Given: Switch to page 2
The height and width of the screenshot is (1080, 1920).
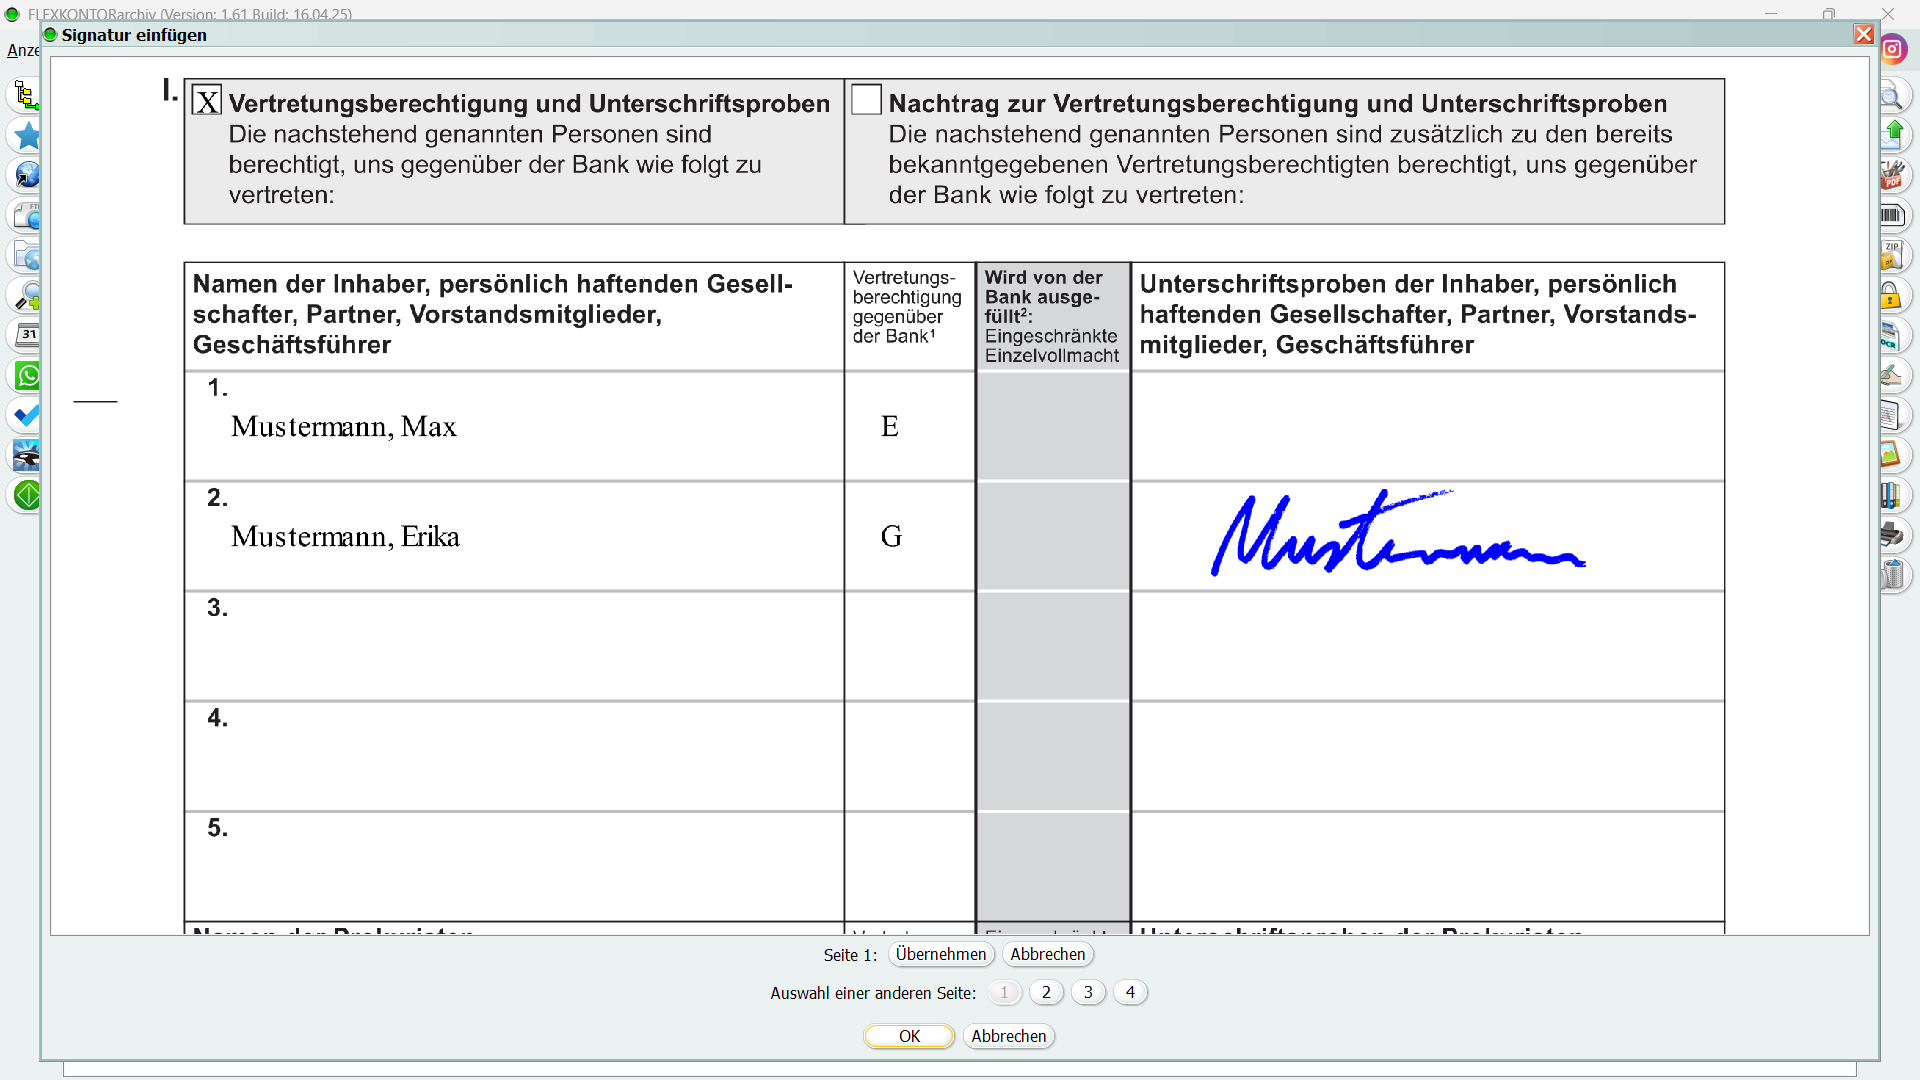Looking at the screenshot, I should tap(1046, 992).
